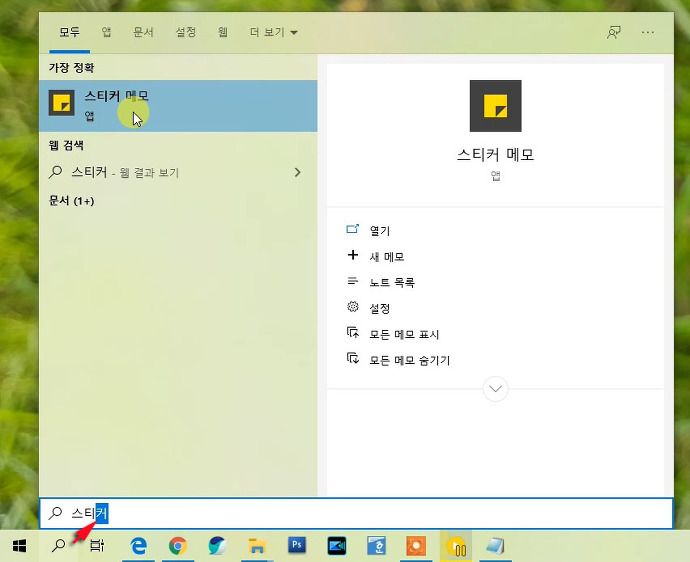Open Sticky Notes 설정

click(380, 308)
